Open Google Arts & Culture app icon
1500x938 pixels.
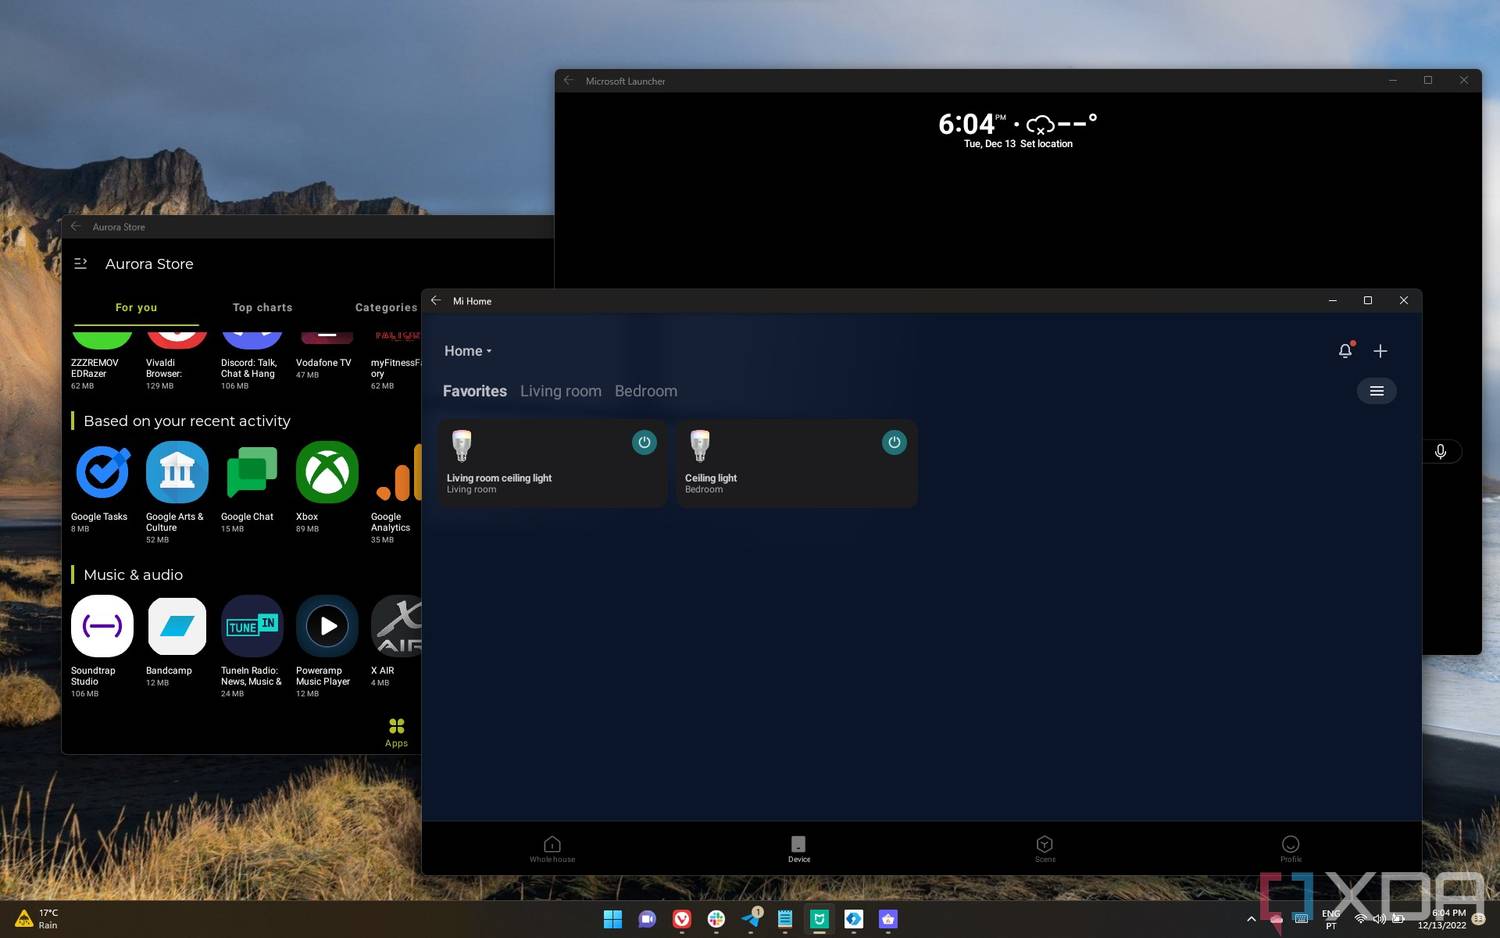click(177, 472)
